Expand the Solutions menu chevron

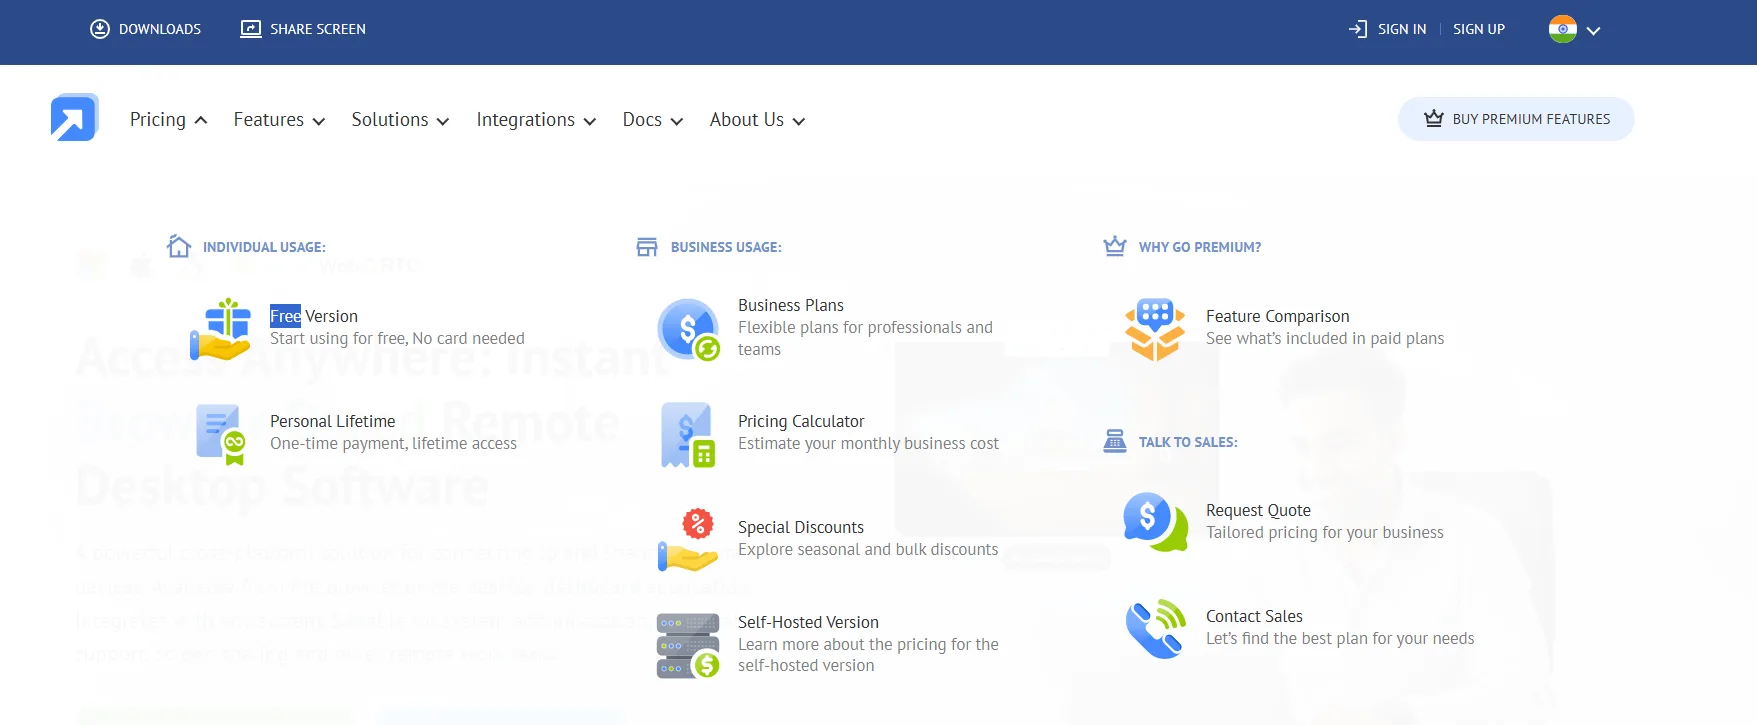(x=443, y=121)
